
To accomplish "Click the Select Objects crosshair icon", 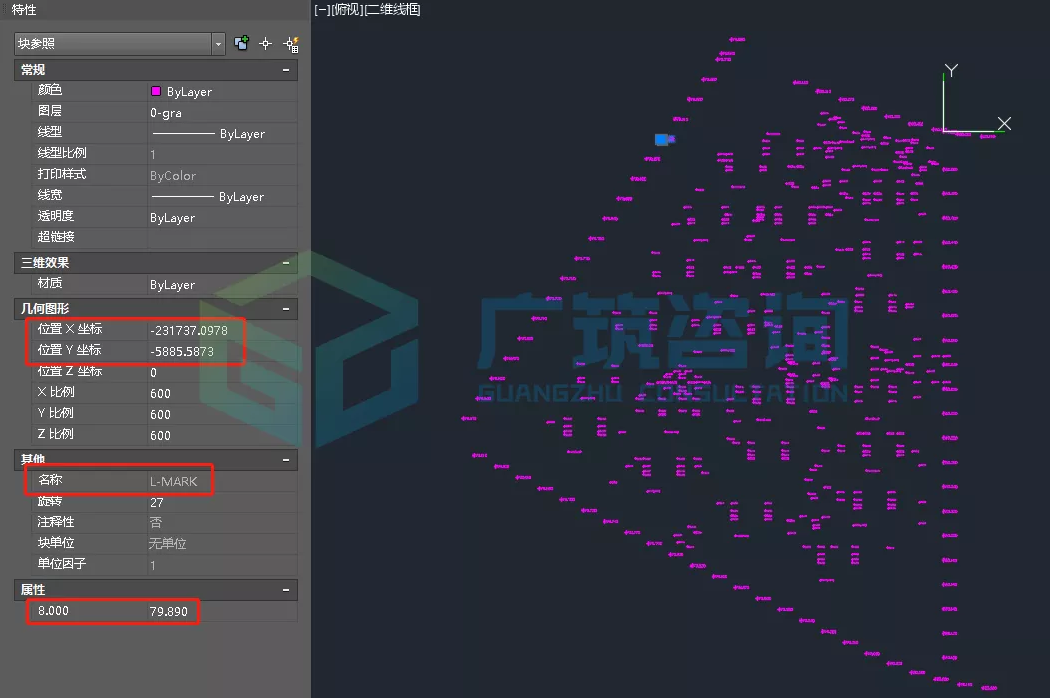I will point(266,43).
